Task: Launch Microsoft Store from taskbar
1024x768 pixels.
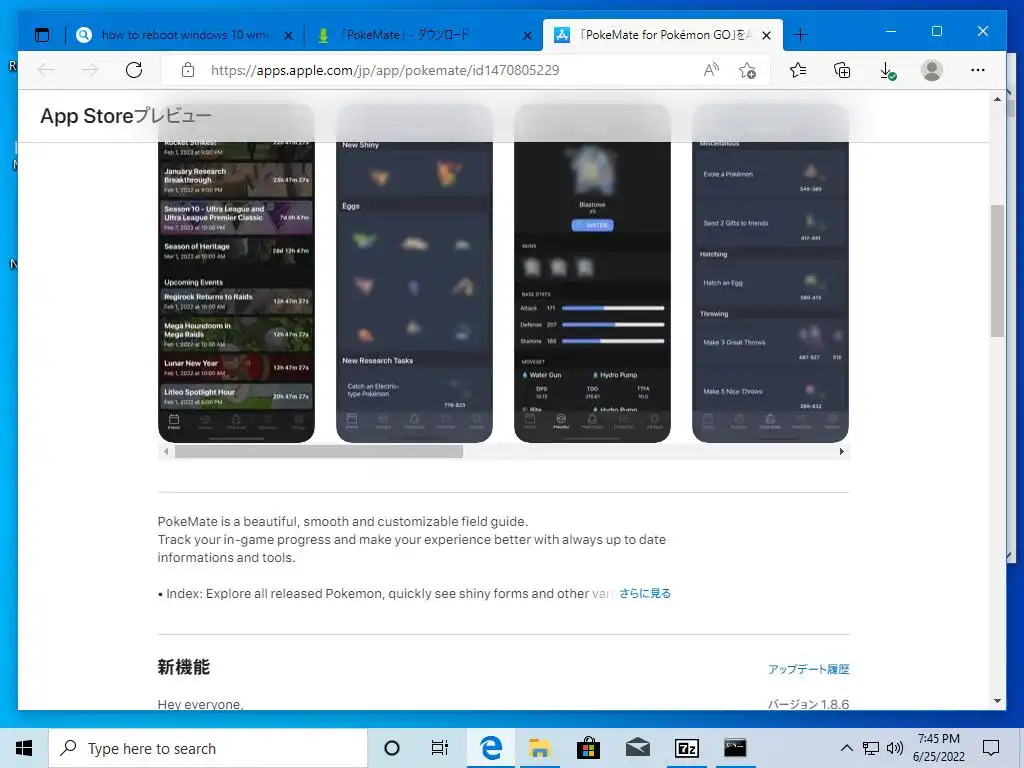Action: tap(588, 748)
